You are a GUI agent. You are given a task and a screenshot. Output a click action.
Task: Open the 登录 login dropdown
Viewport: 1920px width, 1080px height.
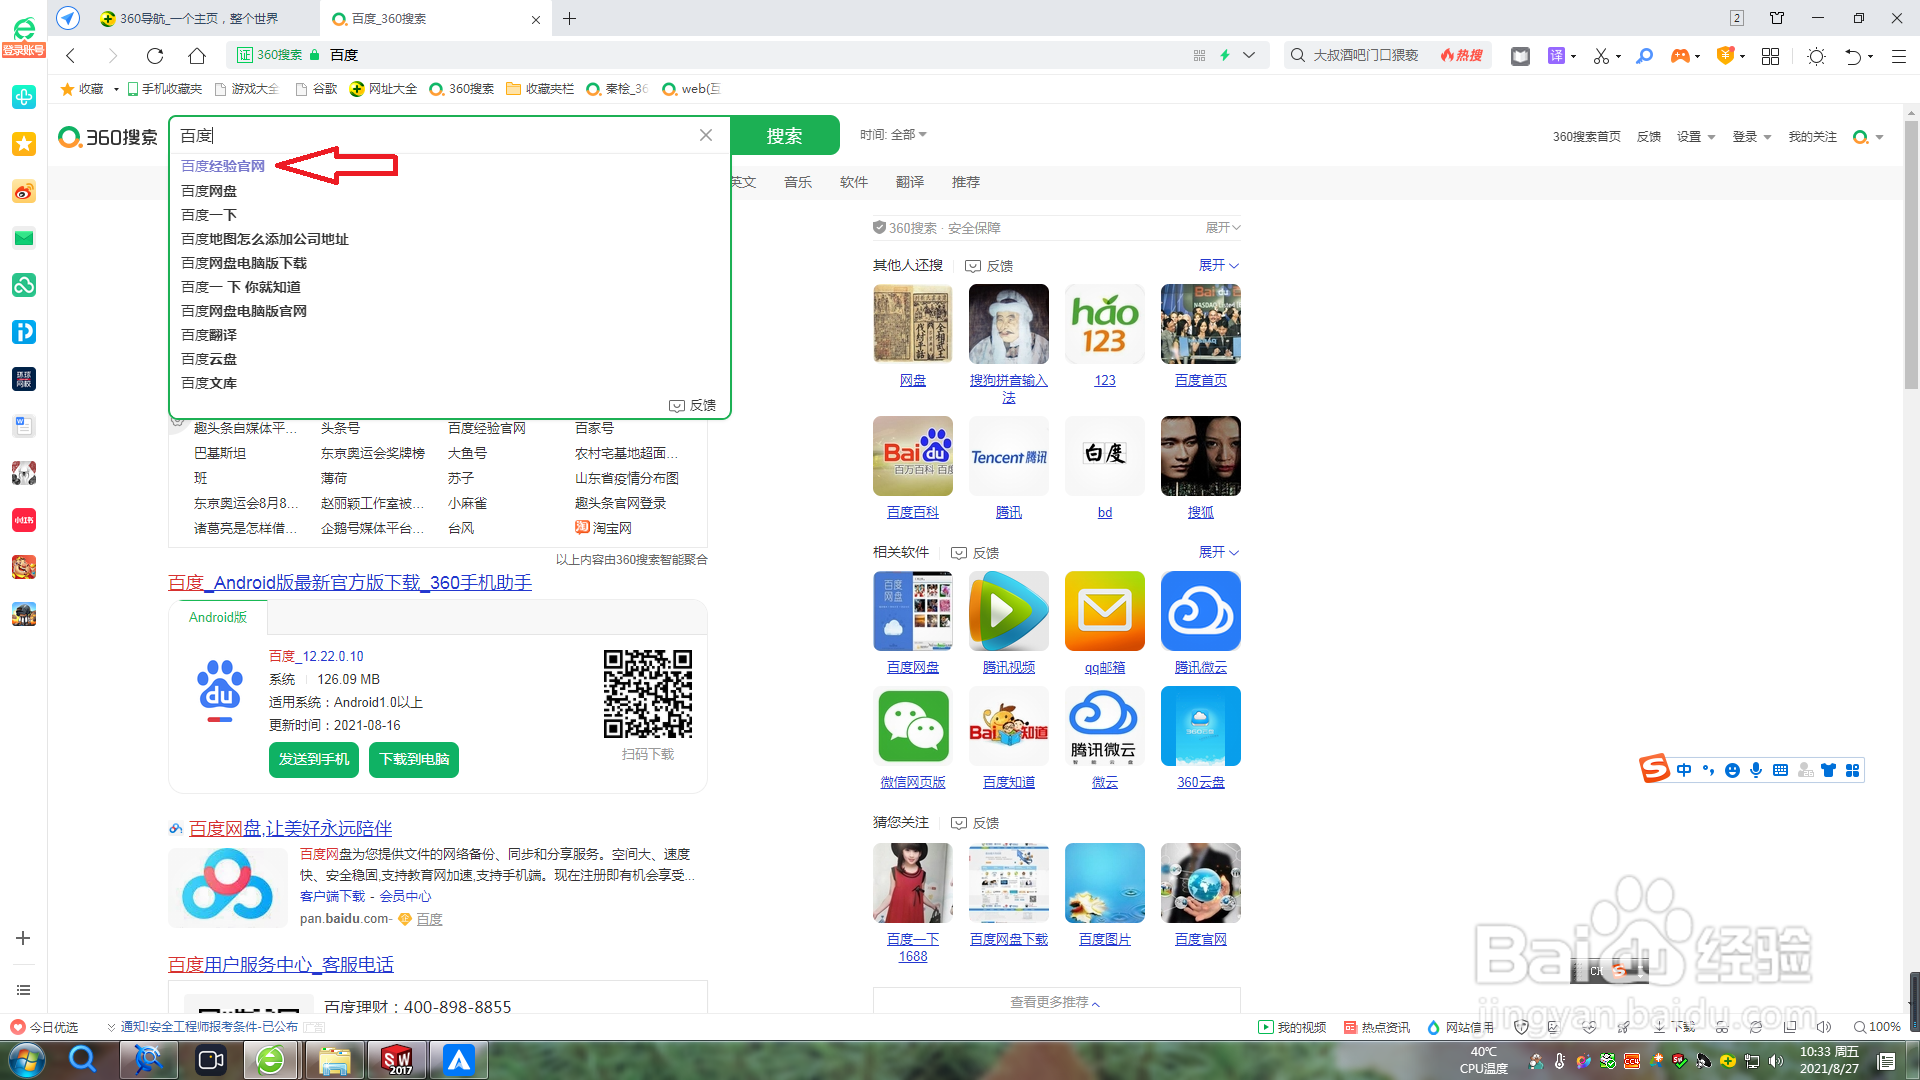1751,137
